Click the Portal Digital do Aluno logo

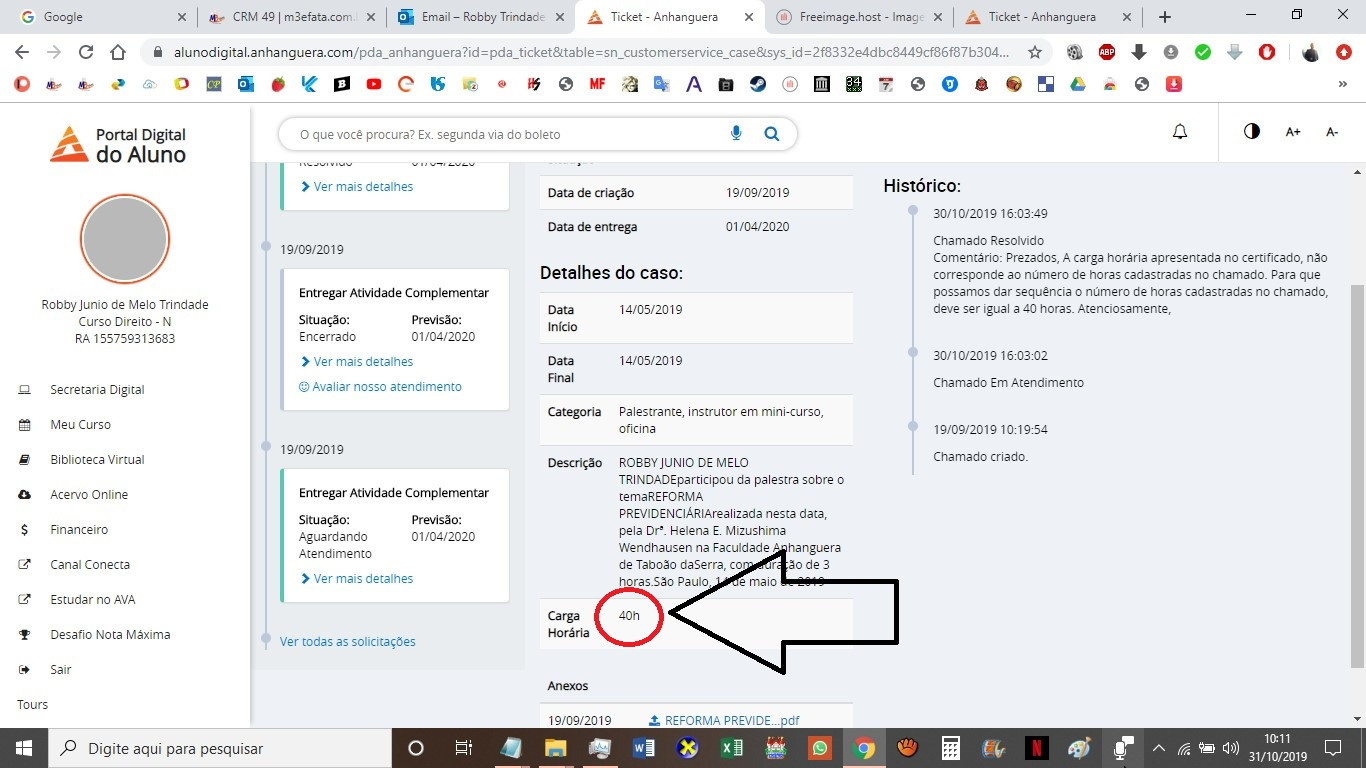pos(118,144)
